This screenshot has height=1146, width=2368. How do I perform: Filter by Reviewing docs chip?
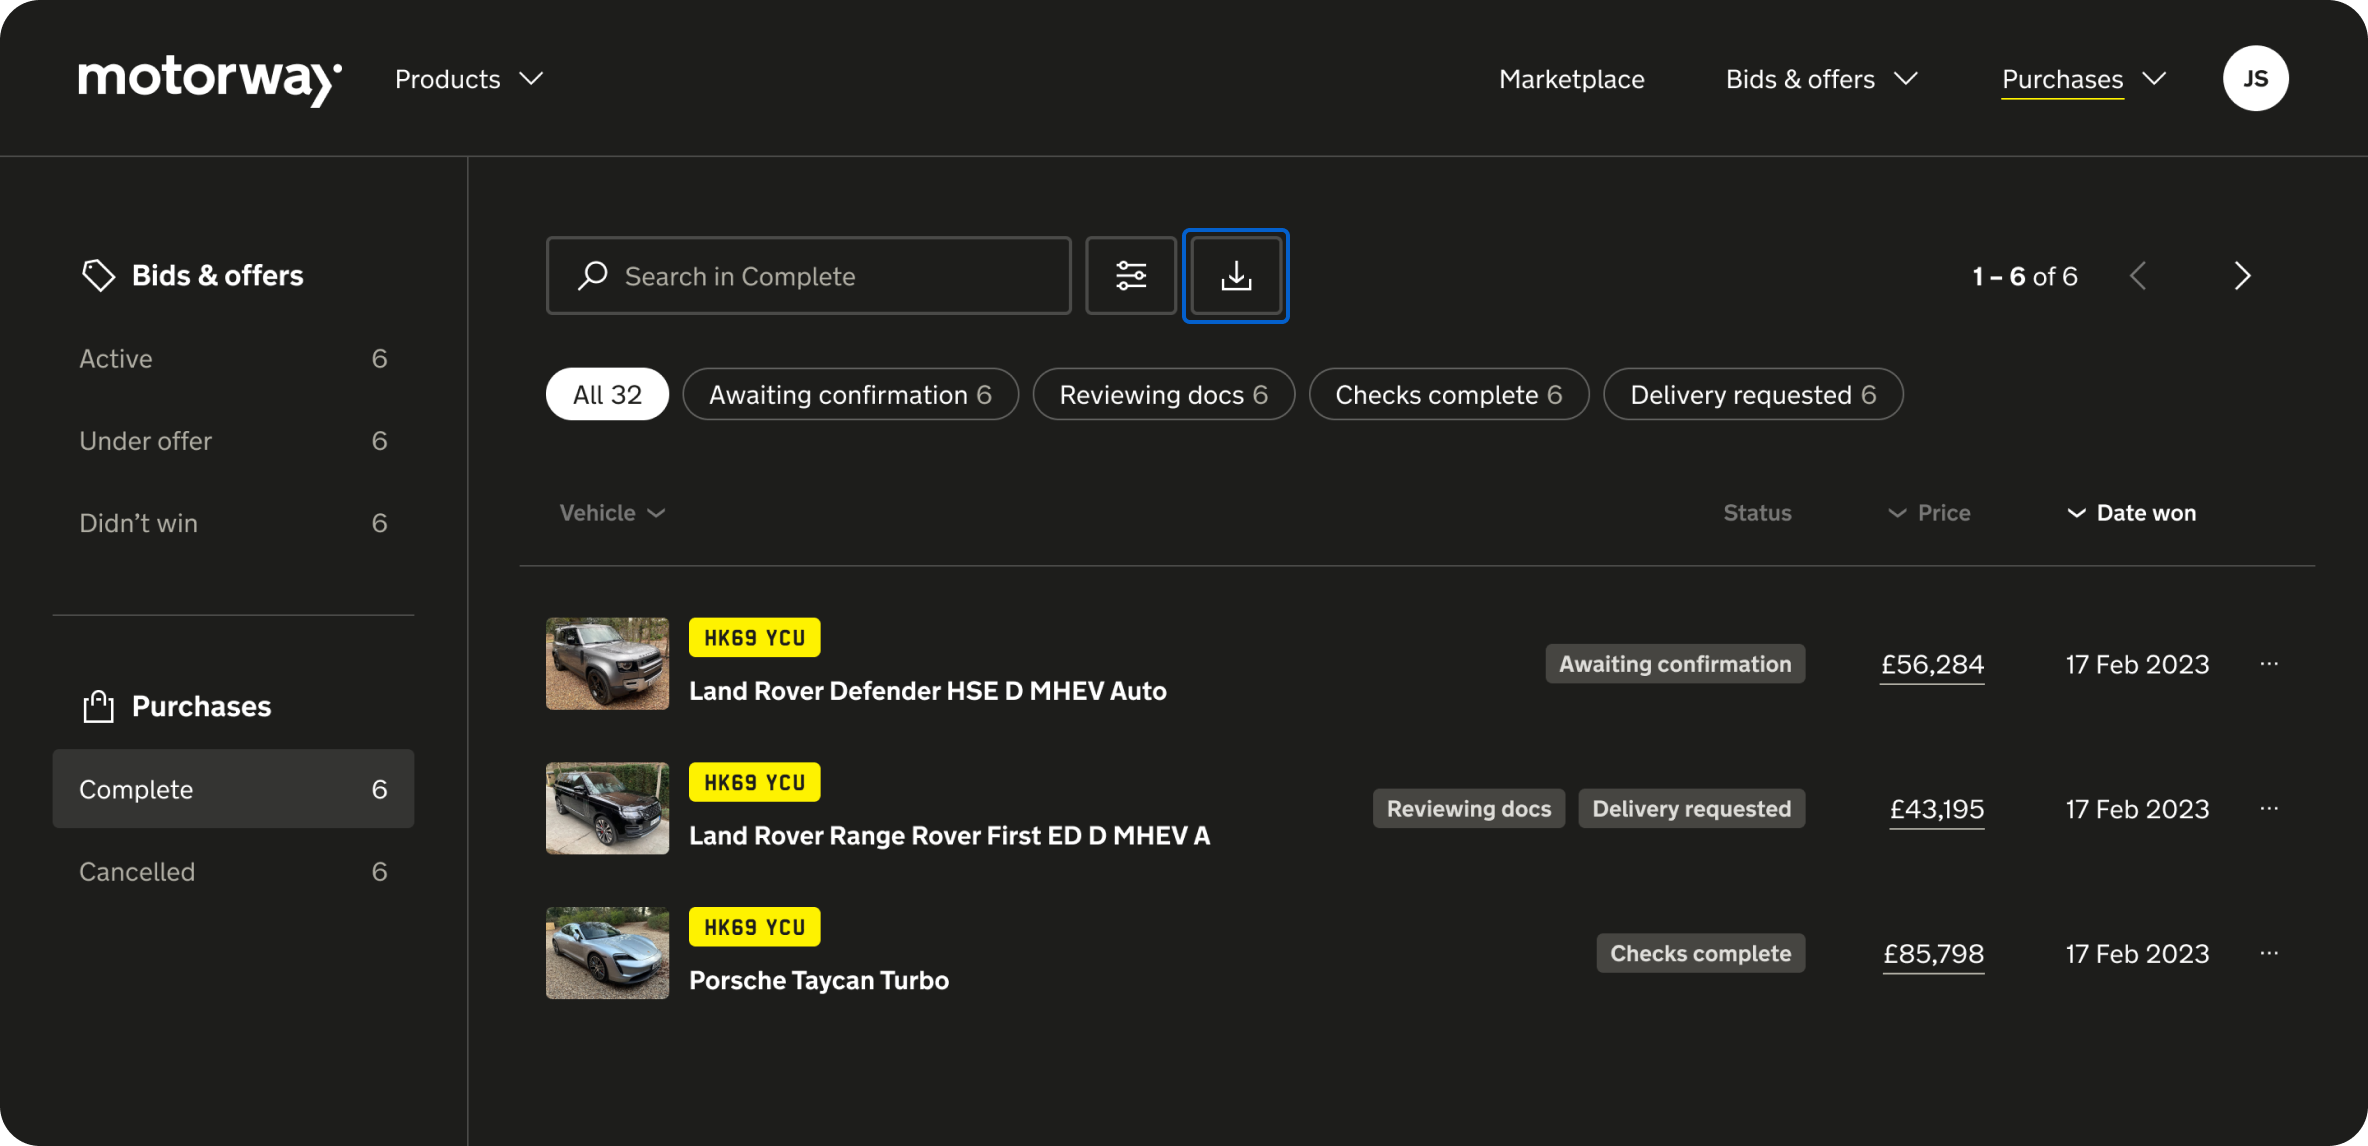1163,394
